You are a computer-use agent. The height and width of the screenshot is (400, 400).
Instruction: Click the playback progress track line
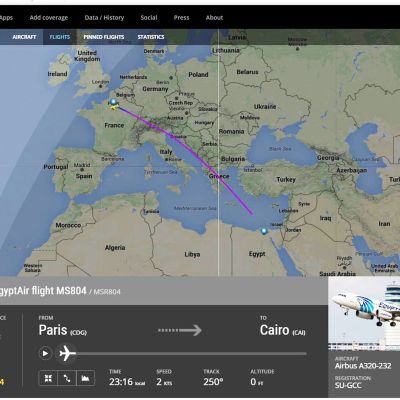click(191, 353)
